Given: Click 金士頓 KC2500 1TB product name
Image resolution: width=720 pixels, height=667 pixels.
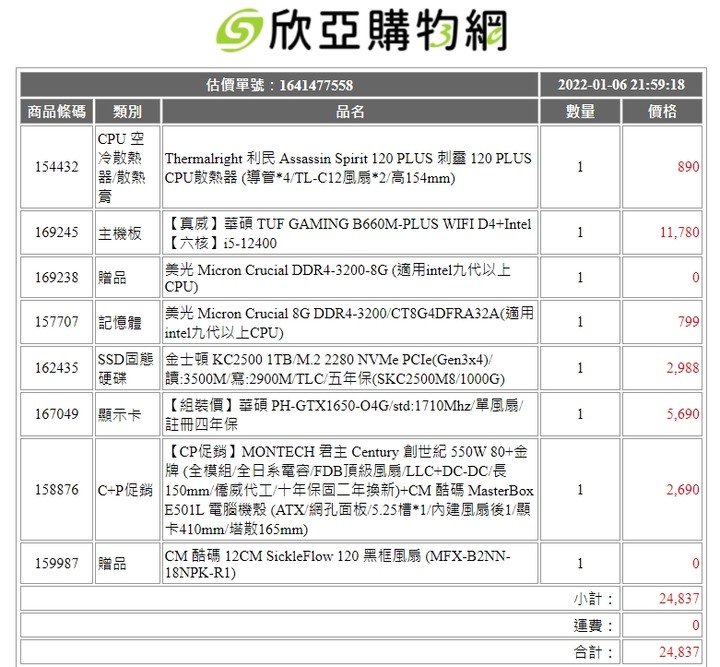Looking at the screenshot, I should click(335, 369).
